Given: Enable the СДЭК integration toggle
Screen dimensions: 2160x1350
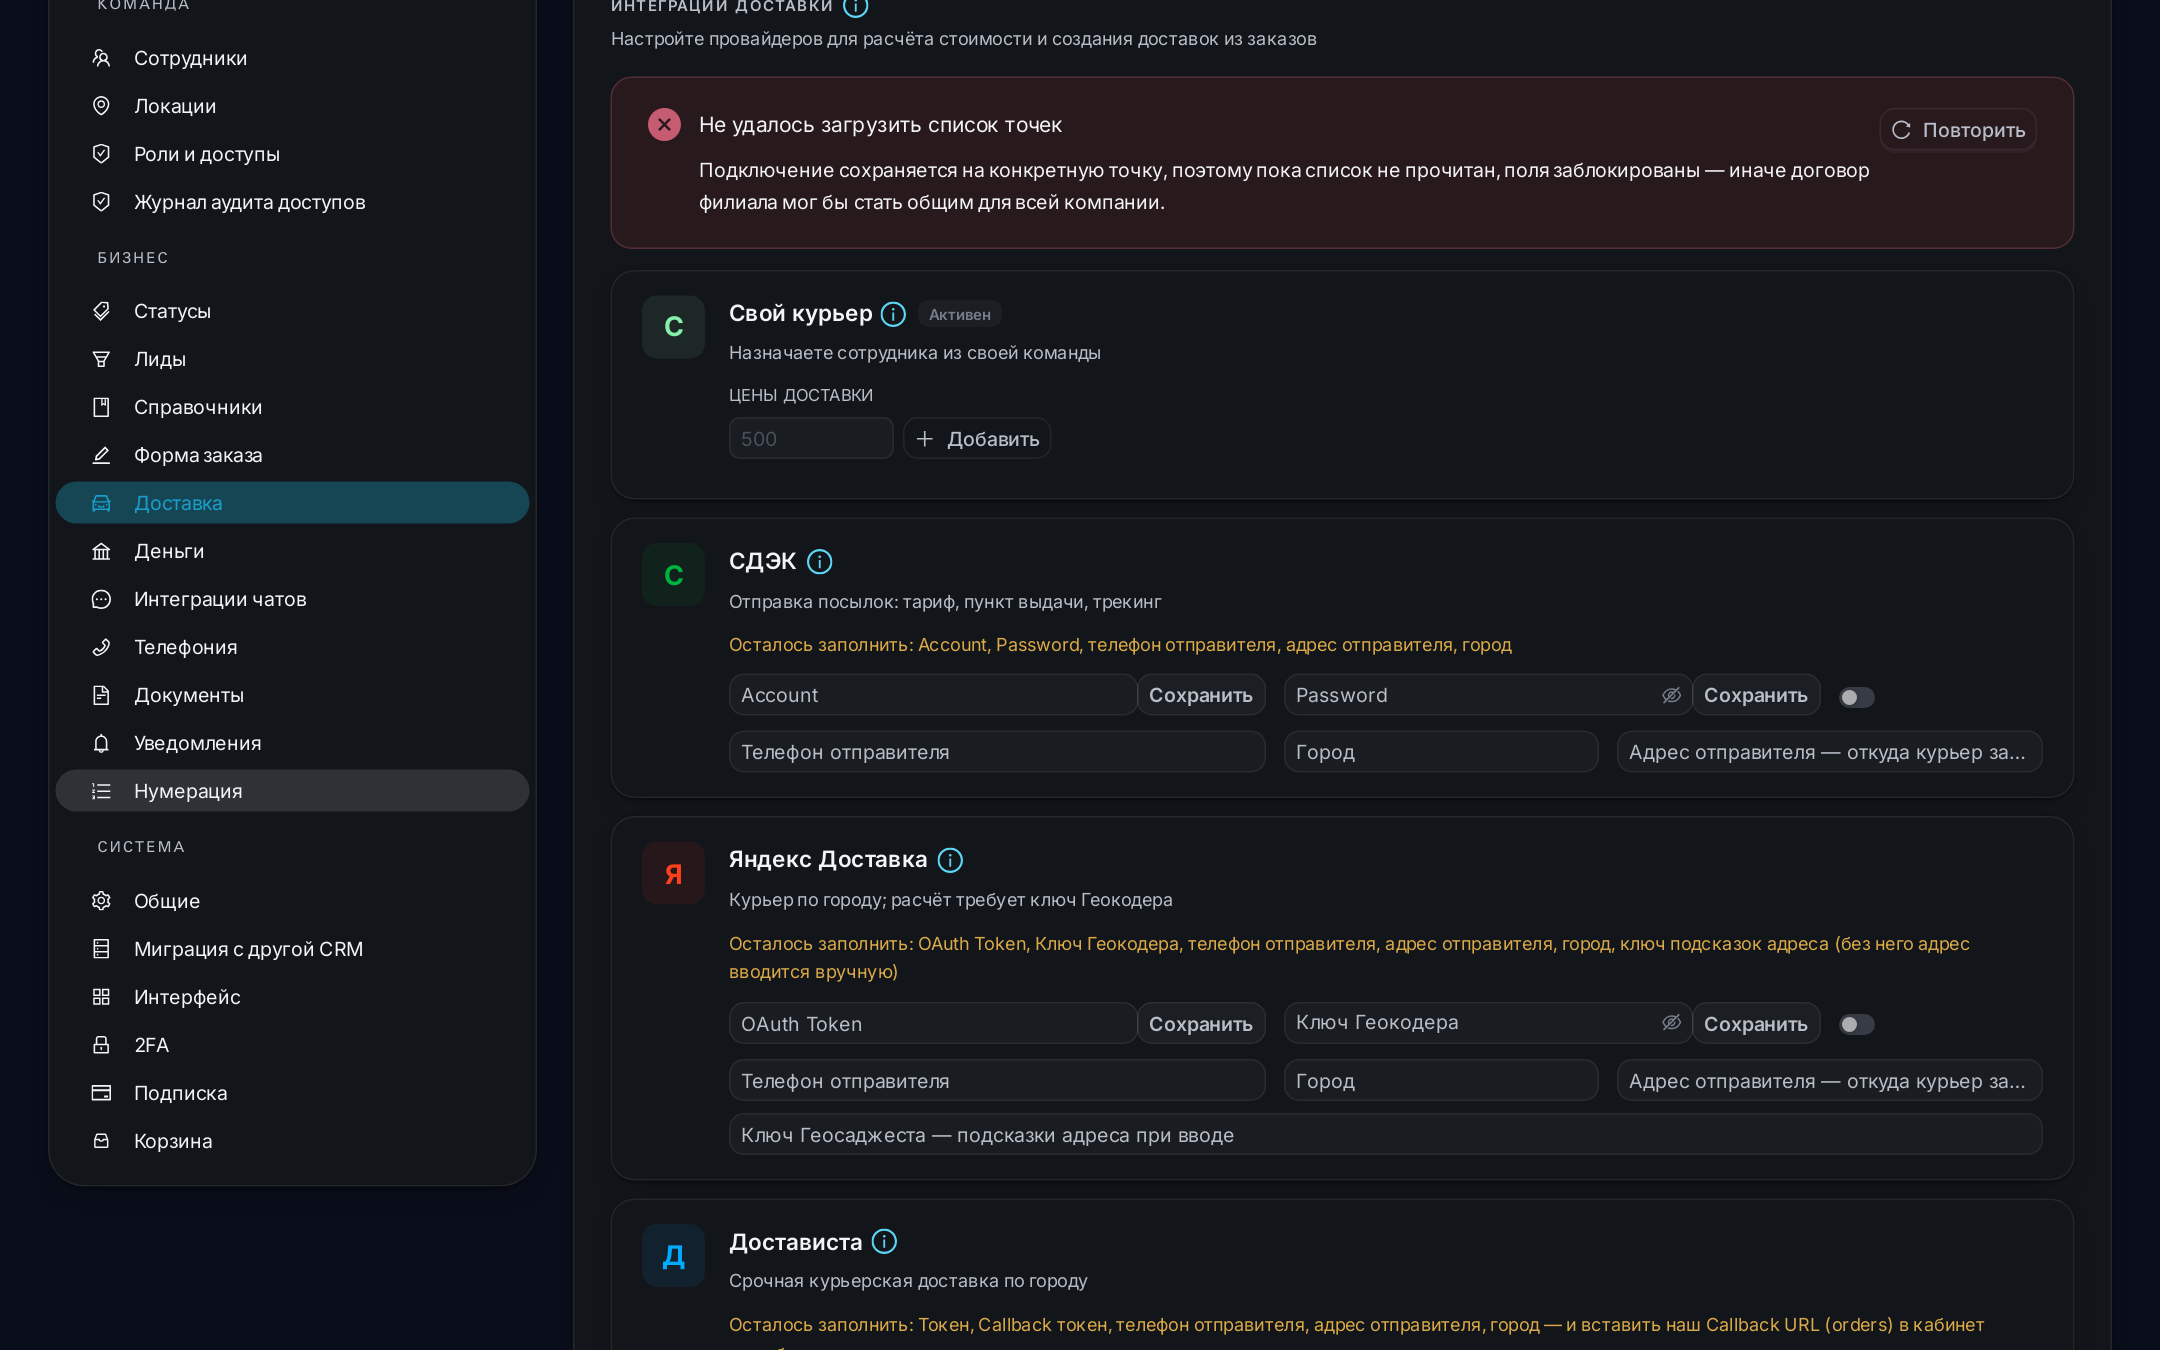Looking at the screenshot, I should coord(1857,697).
